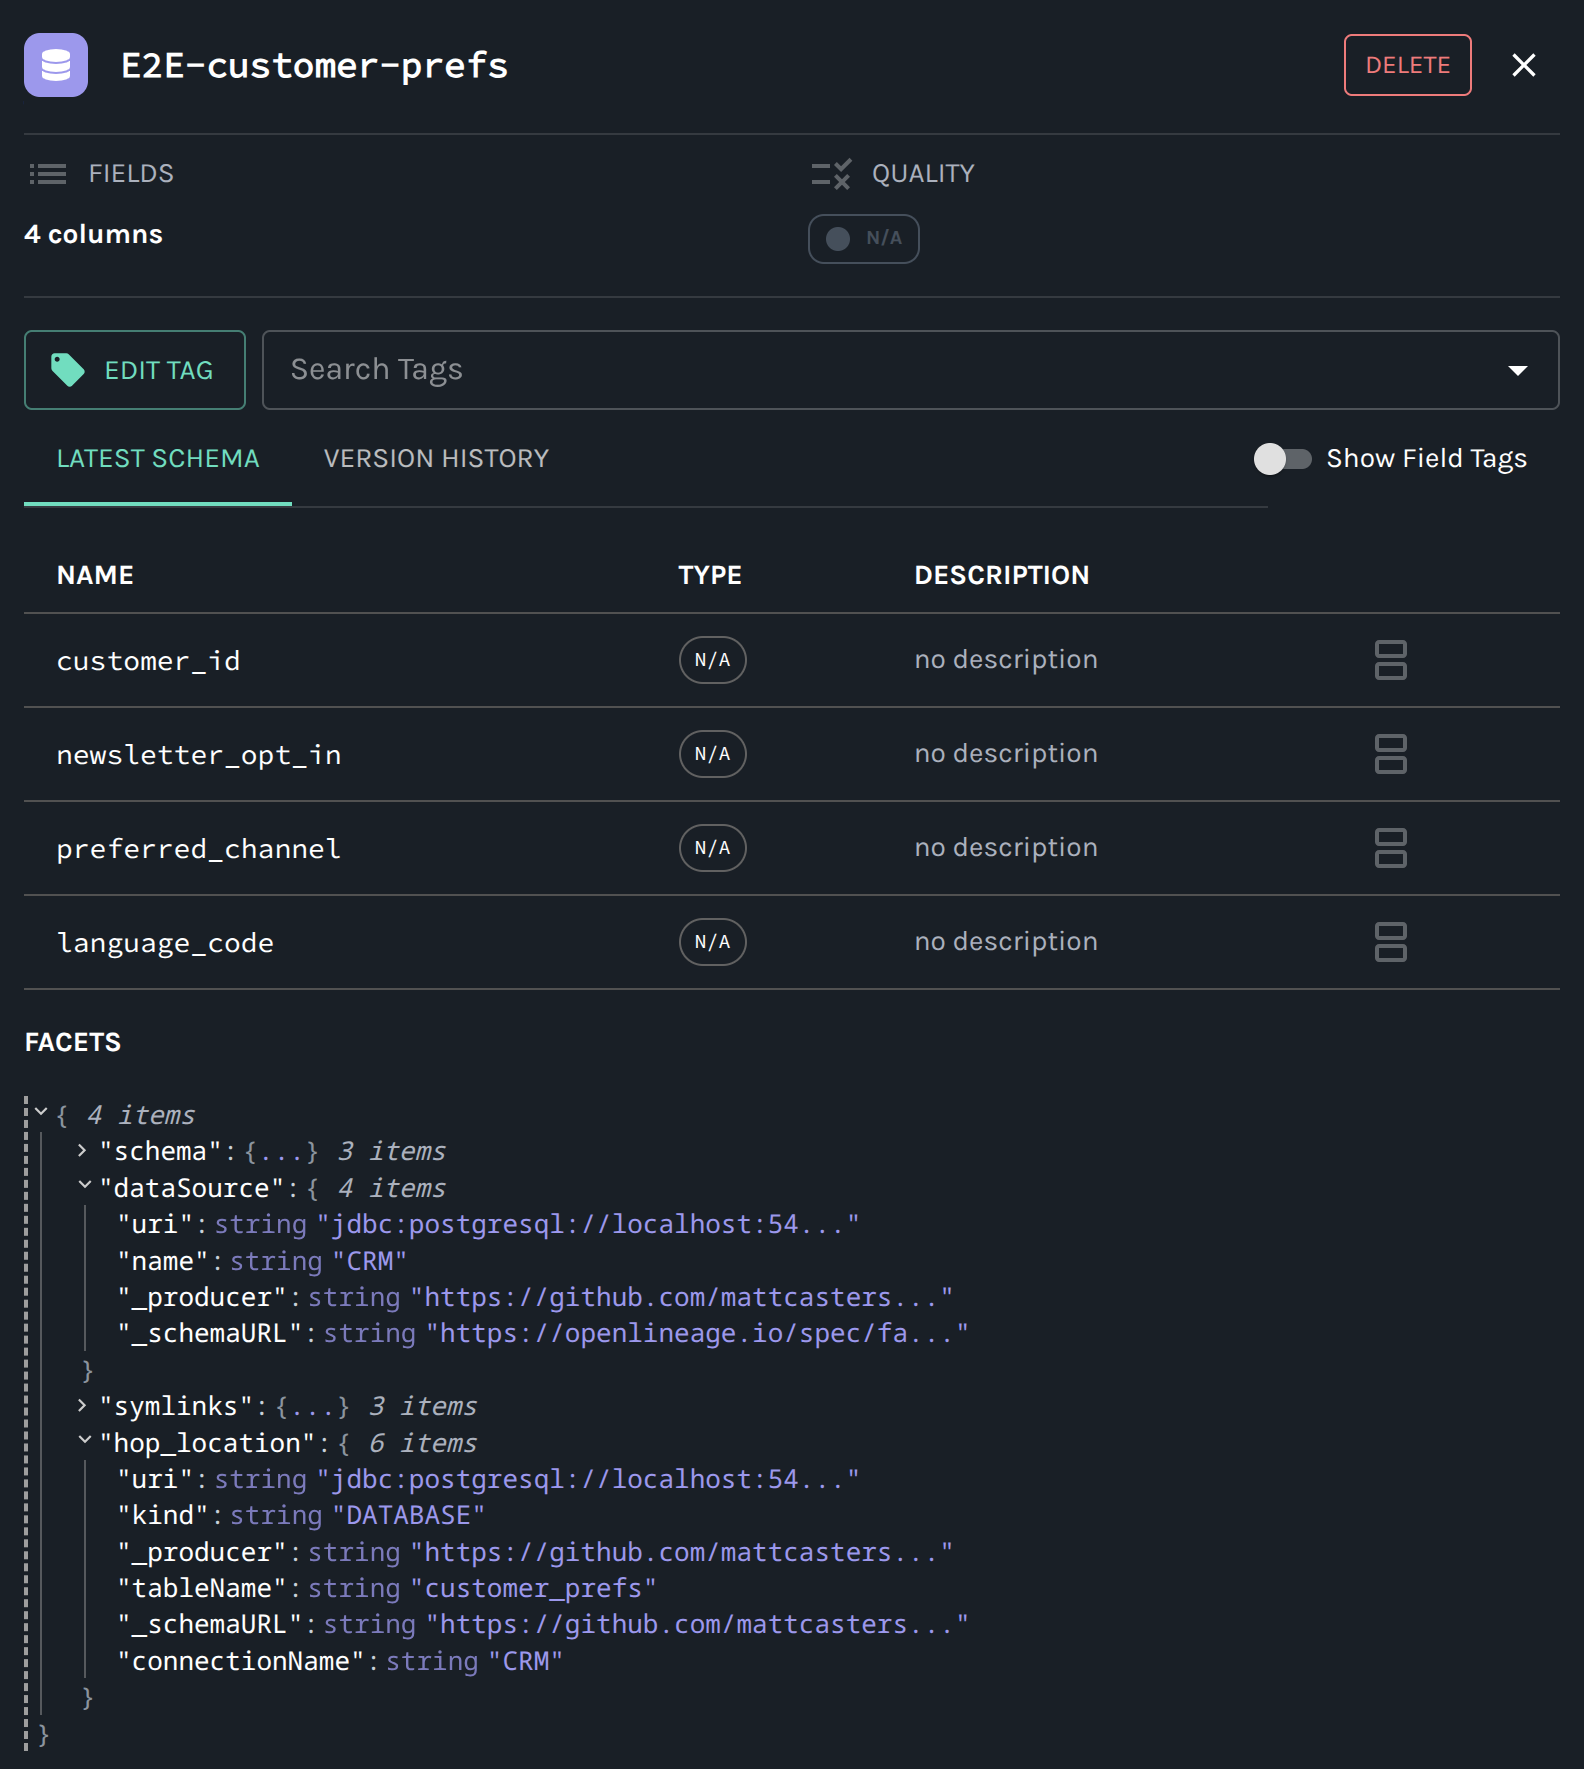The width and height of the screenshot is (1584, 1769).
Task: Open row details icon for preferred_channel
Action: tap(1390, 848)
